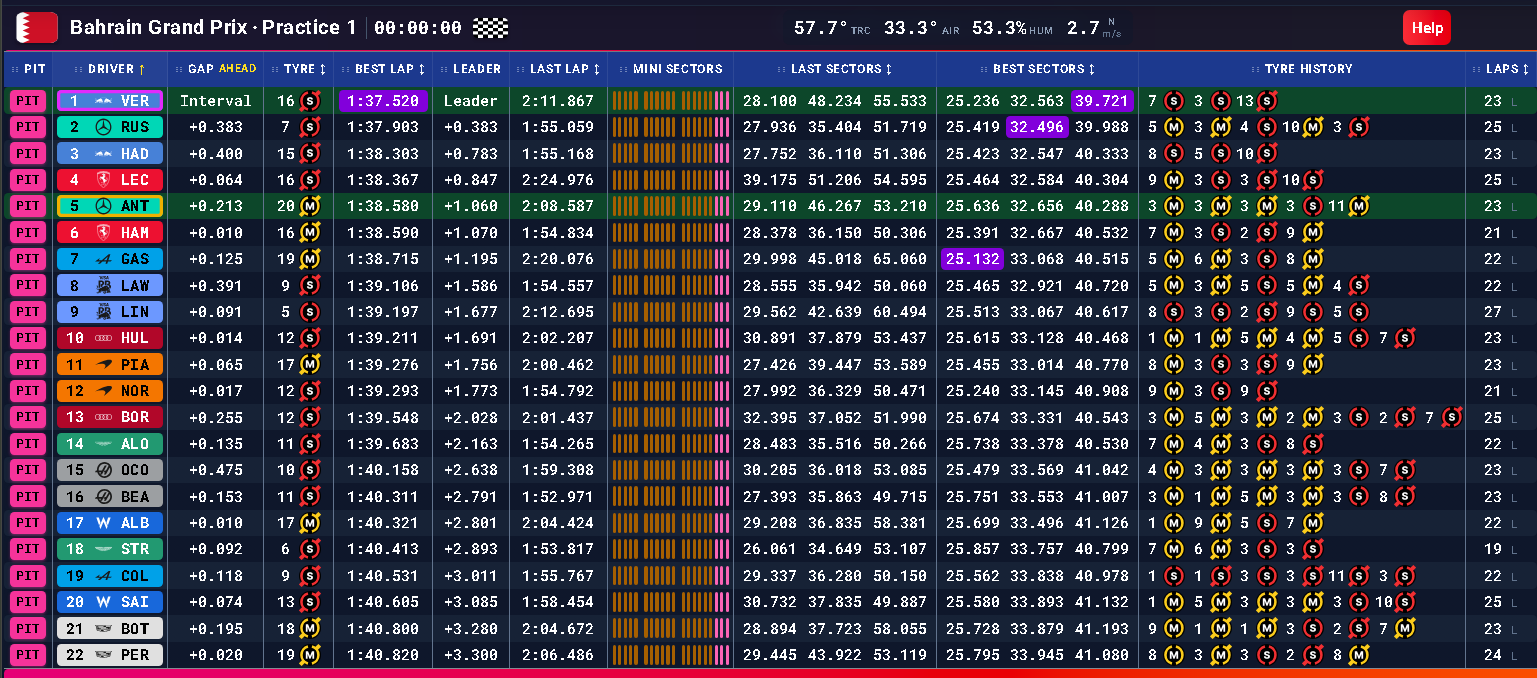The image size is (1537, 678).
Task: Click the mini sector bars in the GAS row
Action: point(670,259)
